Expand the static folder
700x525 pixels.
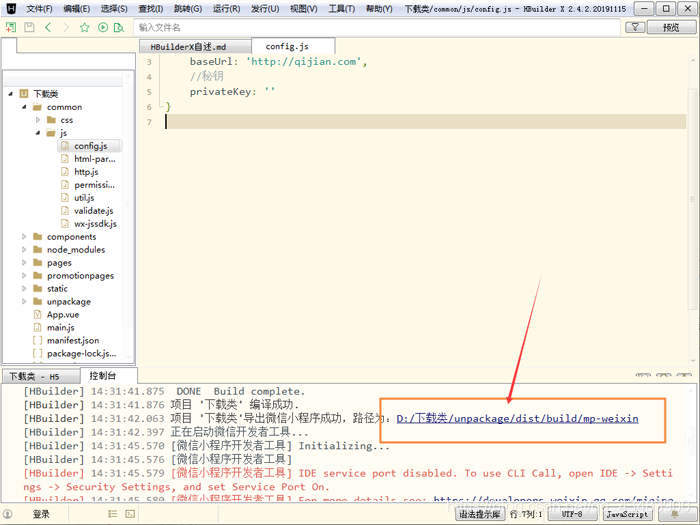pyautogui.click(x=24, y=288)
